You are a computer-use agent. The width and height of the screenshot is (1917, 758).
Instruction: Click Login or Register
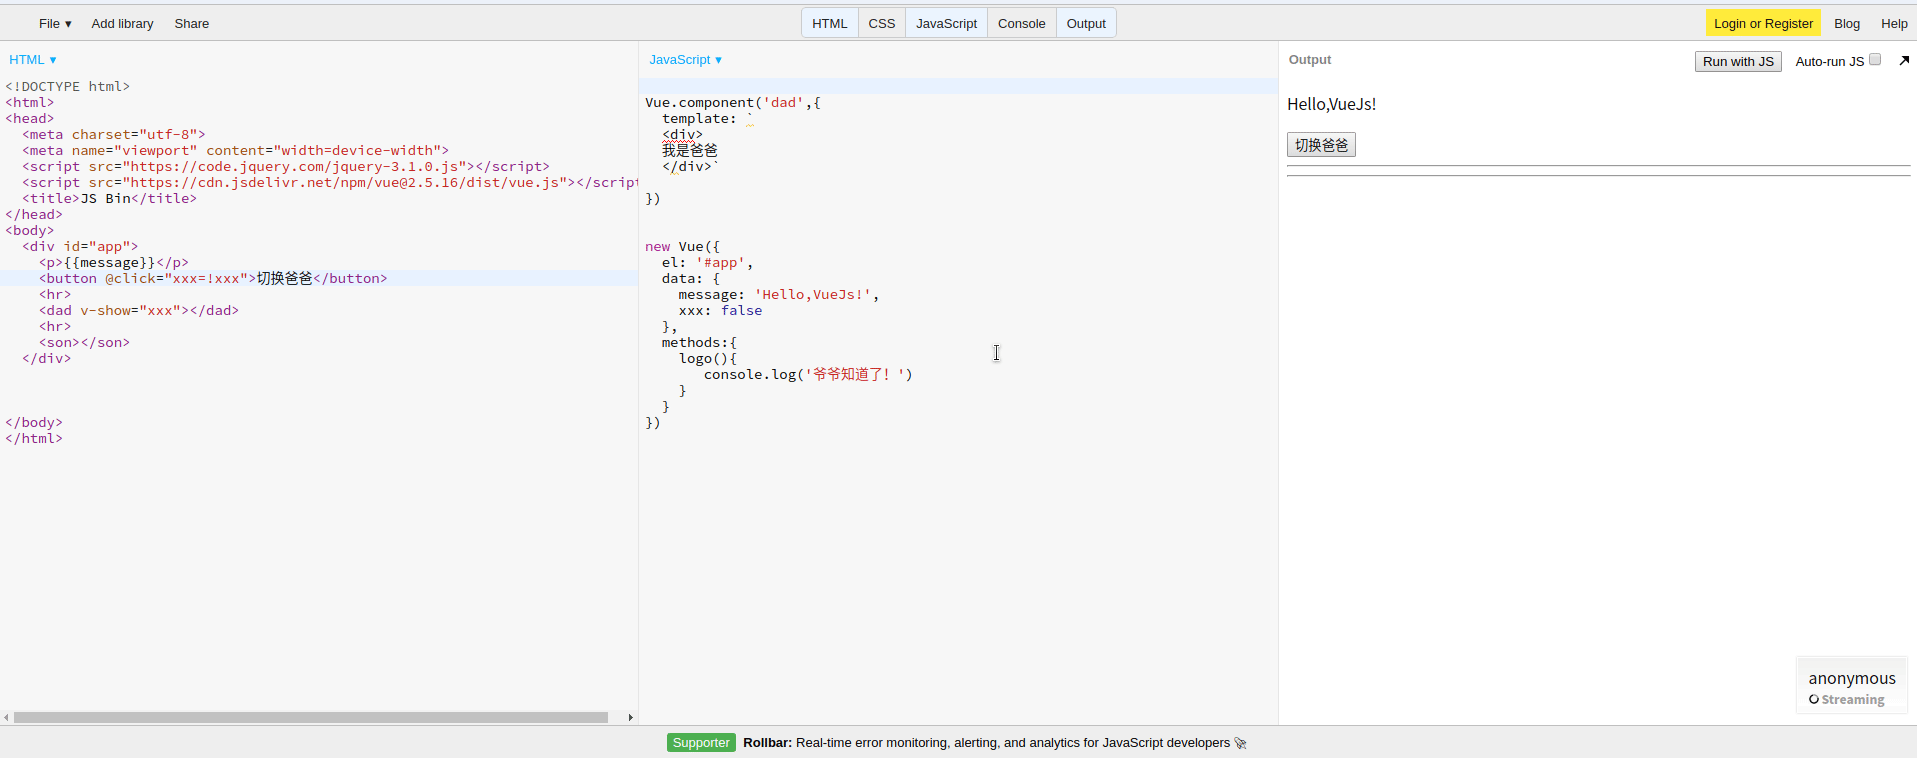(x=1762, y=23)
